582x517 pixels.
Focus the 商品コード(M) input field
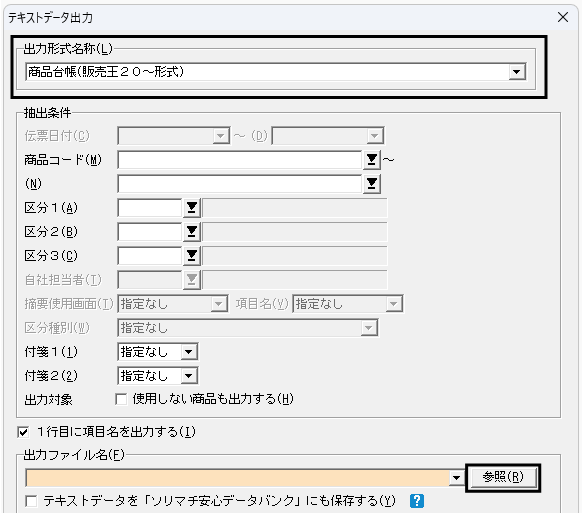240,160
